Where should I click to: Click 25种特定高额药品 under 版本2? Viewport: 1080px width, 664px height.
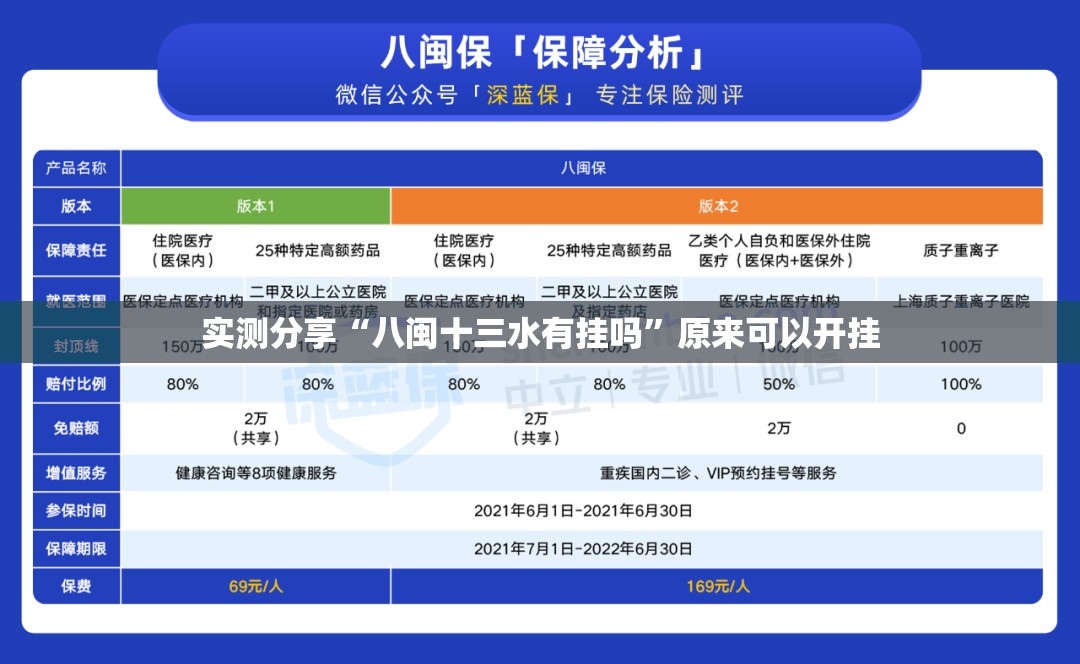click(x=609, y=251)
